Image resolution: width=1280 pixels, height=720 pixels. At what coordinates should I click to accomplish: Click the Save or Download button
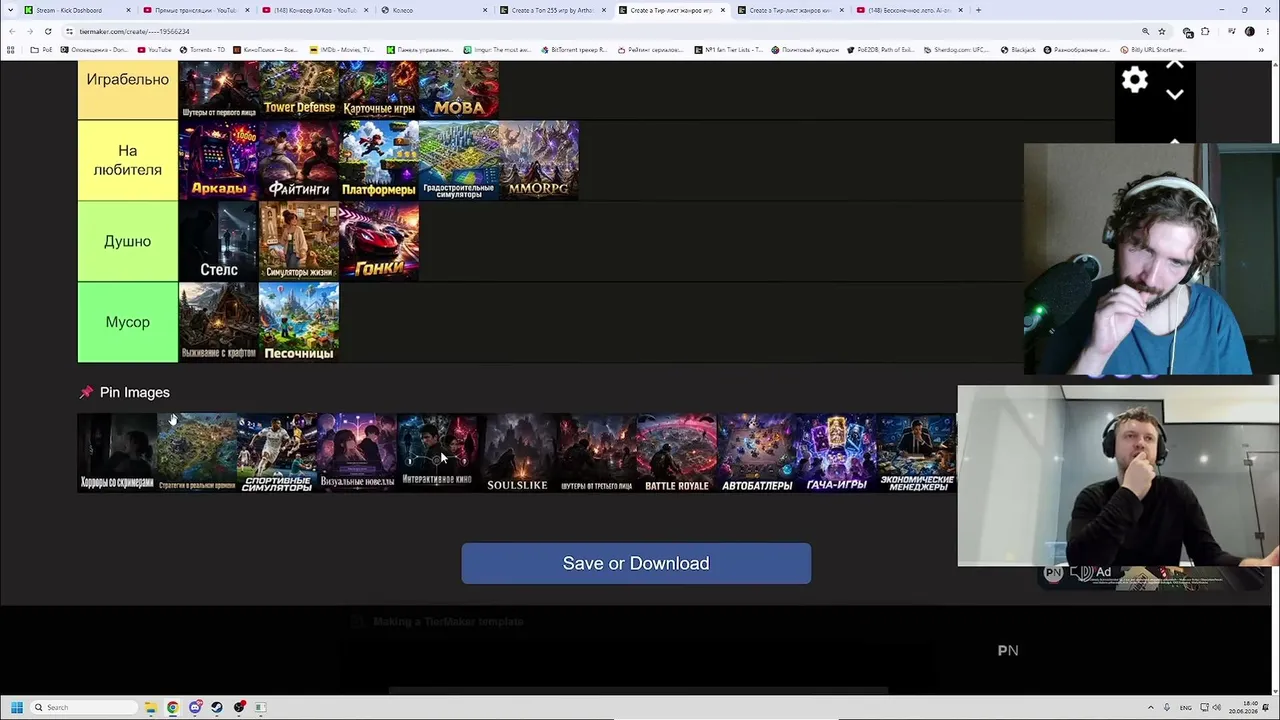pos(636,563)
